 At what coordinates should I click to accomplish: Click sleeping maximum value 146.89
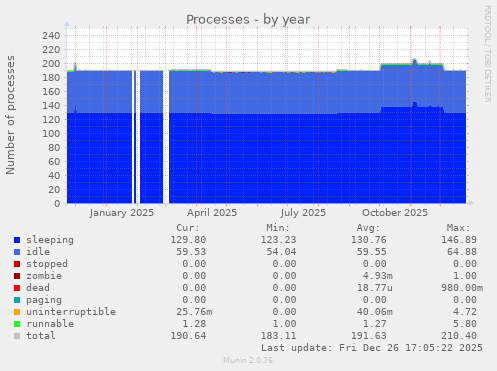[x=458, y=240]
